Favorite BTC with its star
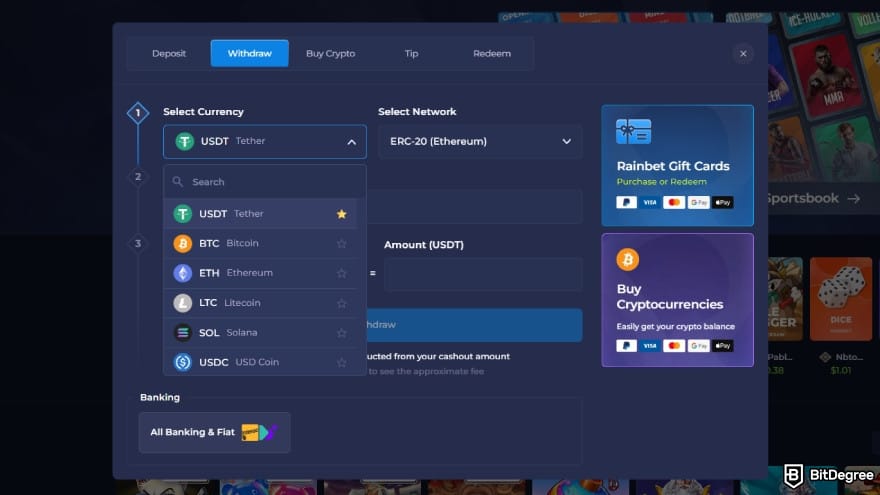The width and height of the screenshot is (880, 495). click(x=341, y=244)
